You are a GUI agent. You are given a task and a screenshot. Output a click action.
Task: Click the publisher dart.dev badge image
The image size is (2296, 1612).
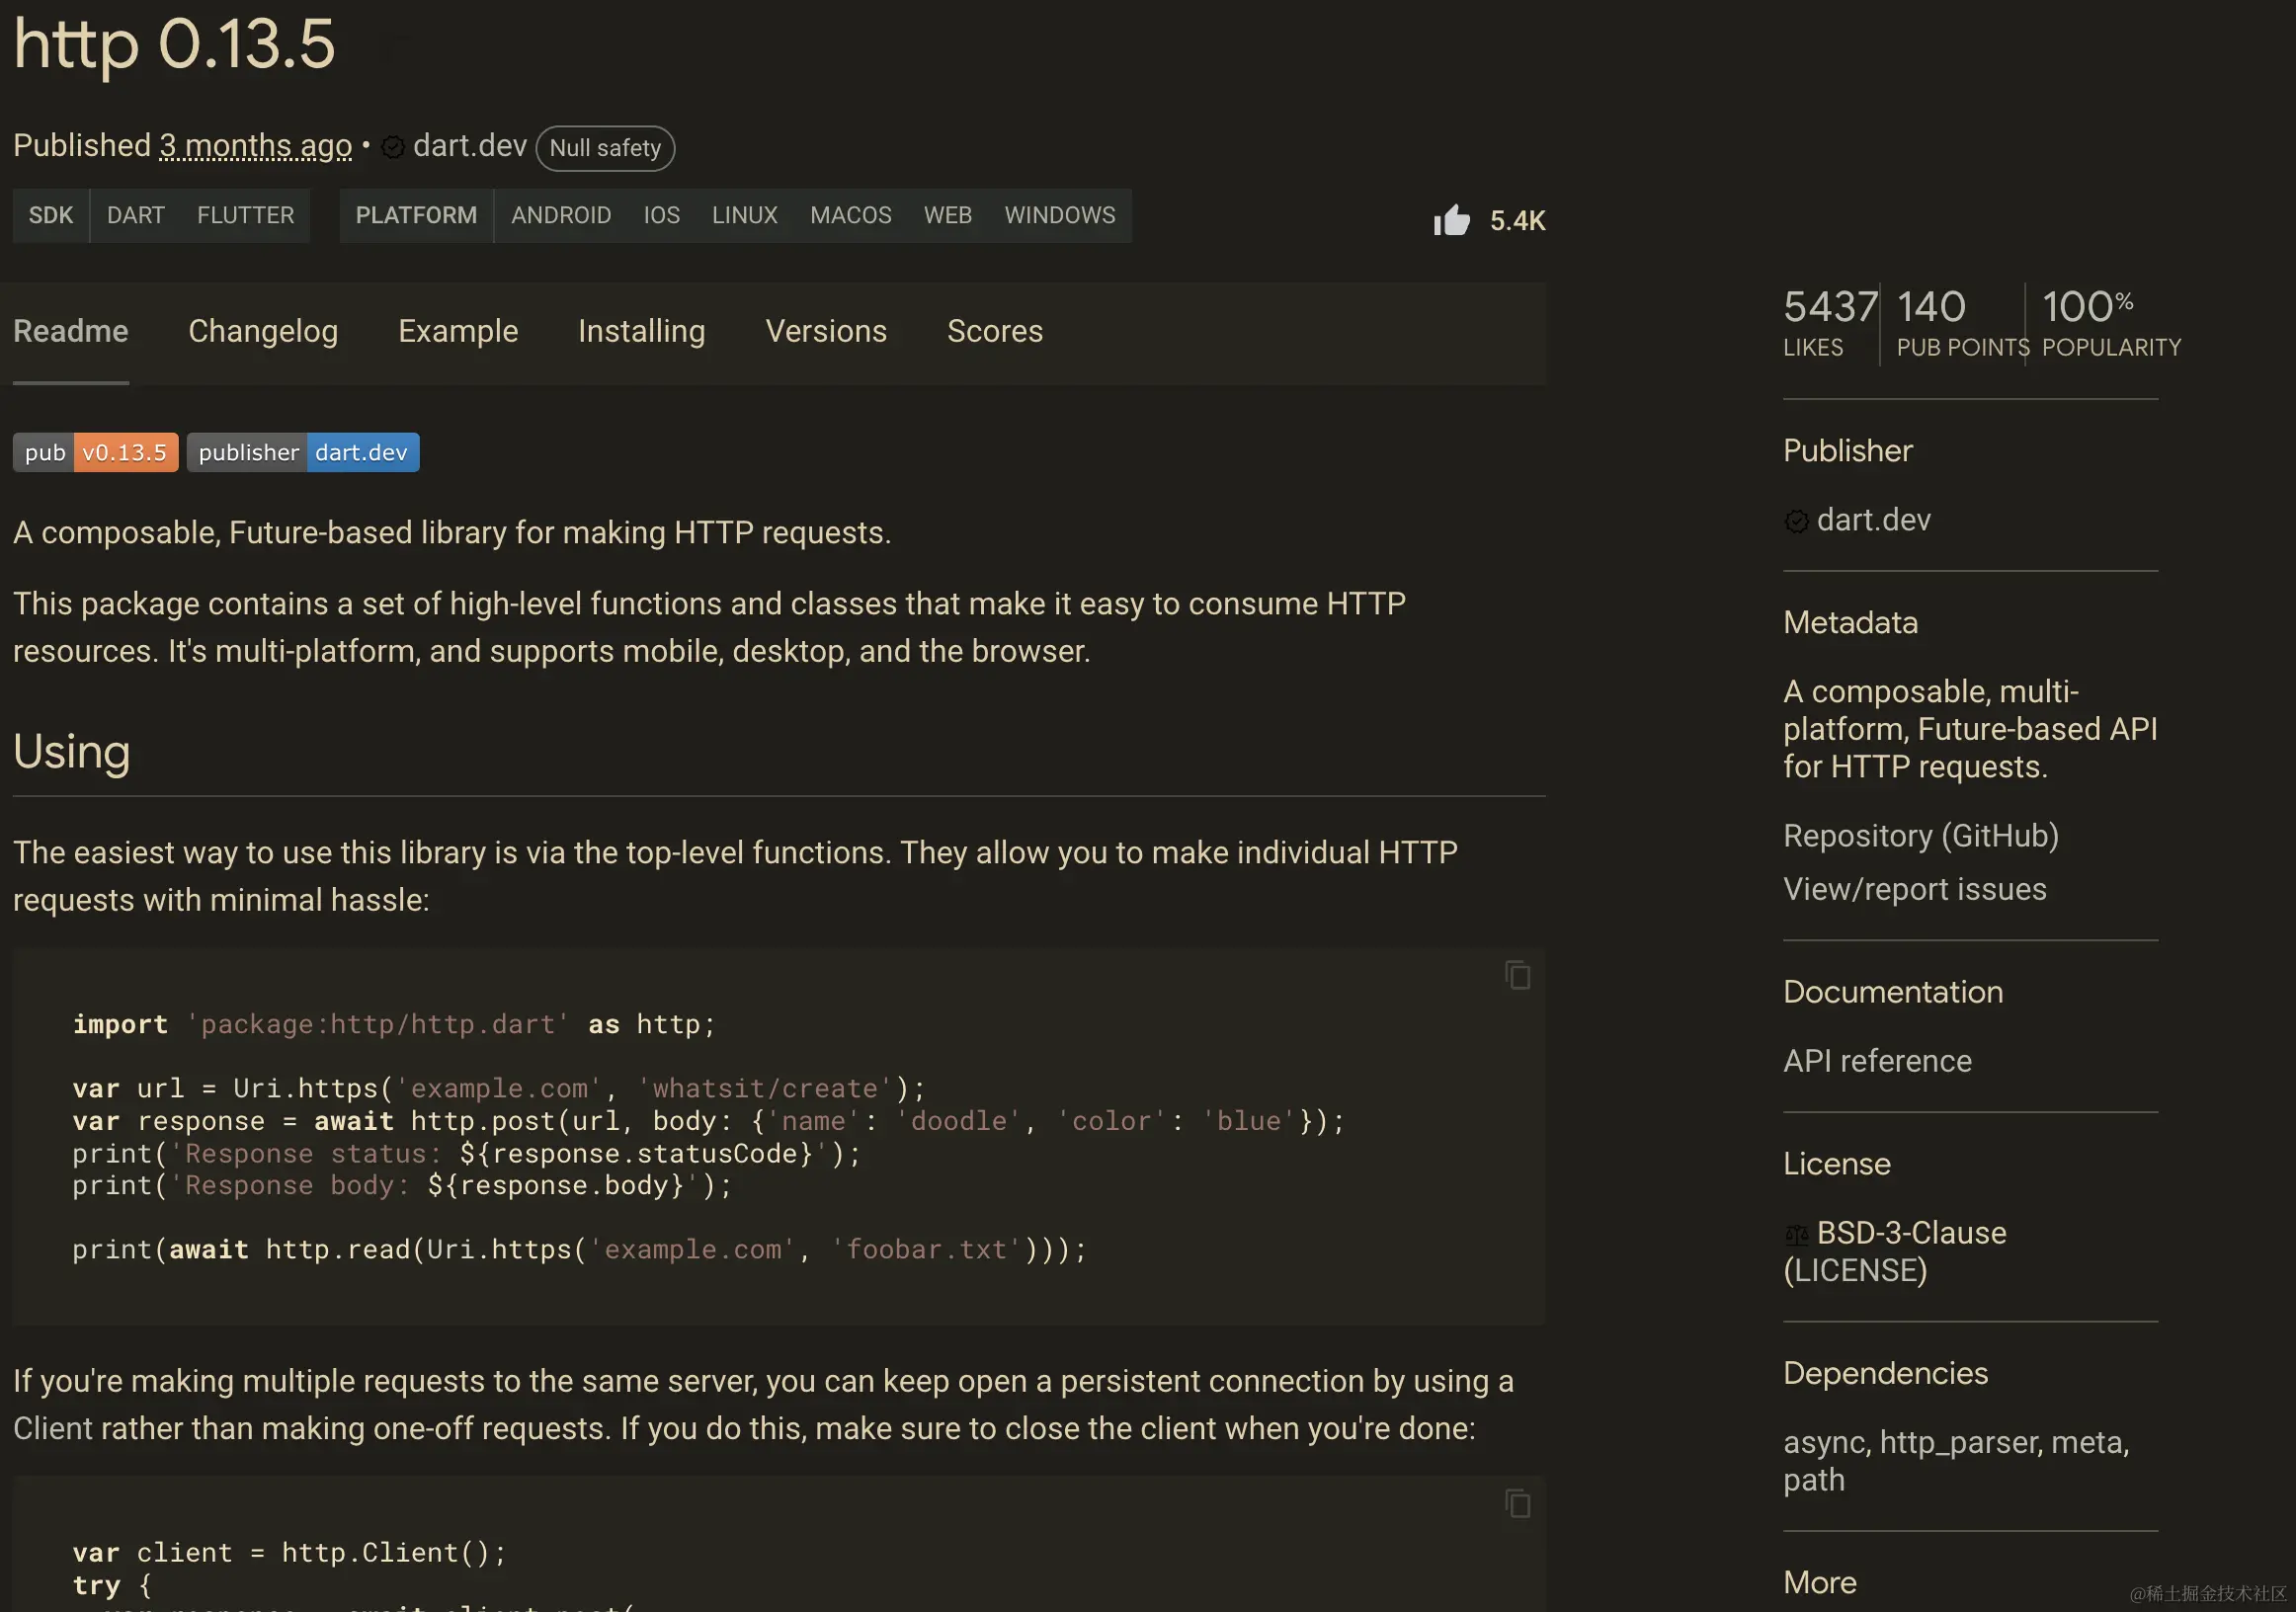coord(303,452)
